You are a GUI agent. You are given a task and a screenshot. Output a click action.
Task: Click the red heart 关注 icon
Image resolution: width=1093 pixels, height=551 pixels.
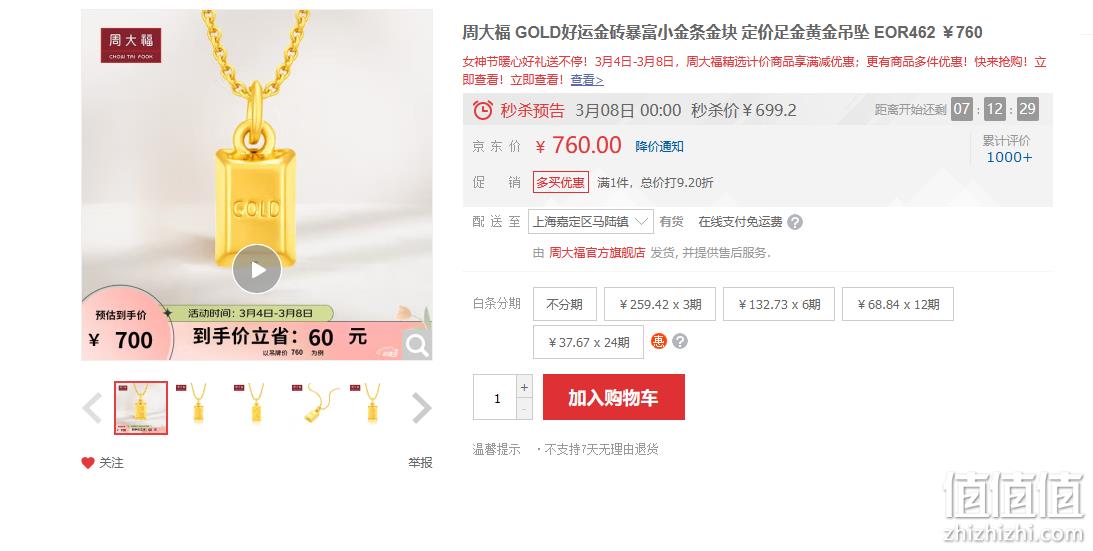(88, 463)
